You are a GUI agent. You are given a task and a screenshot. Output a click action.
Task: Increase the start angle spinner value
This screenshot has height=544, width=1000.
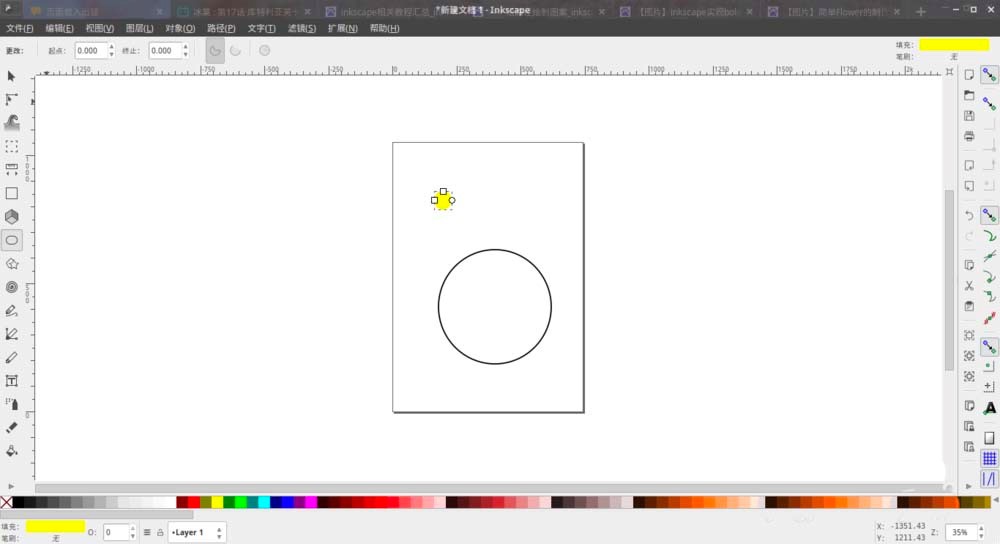(110, 46)
